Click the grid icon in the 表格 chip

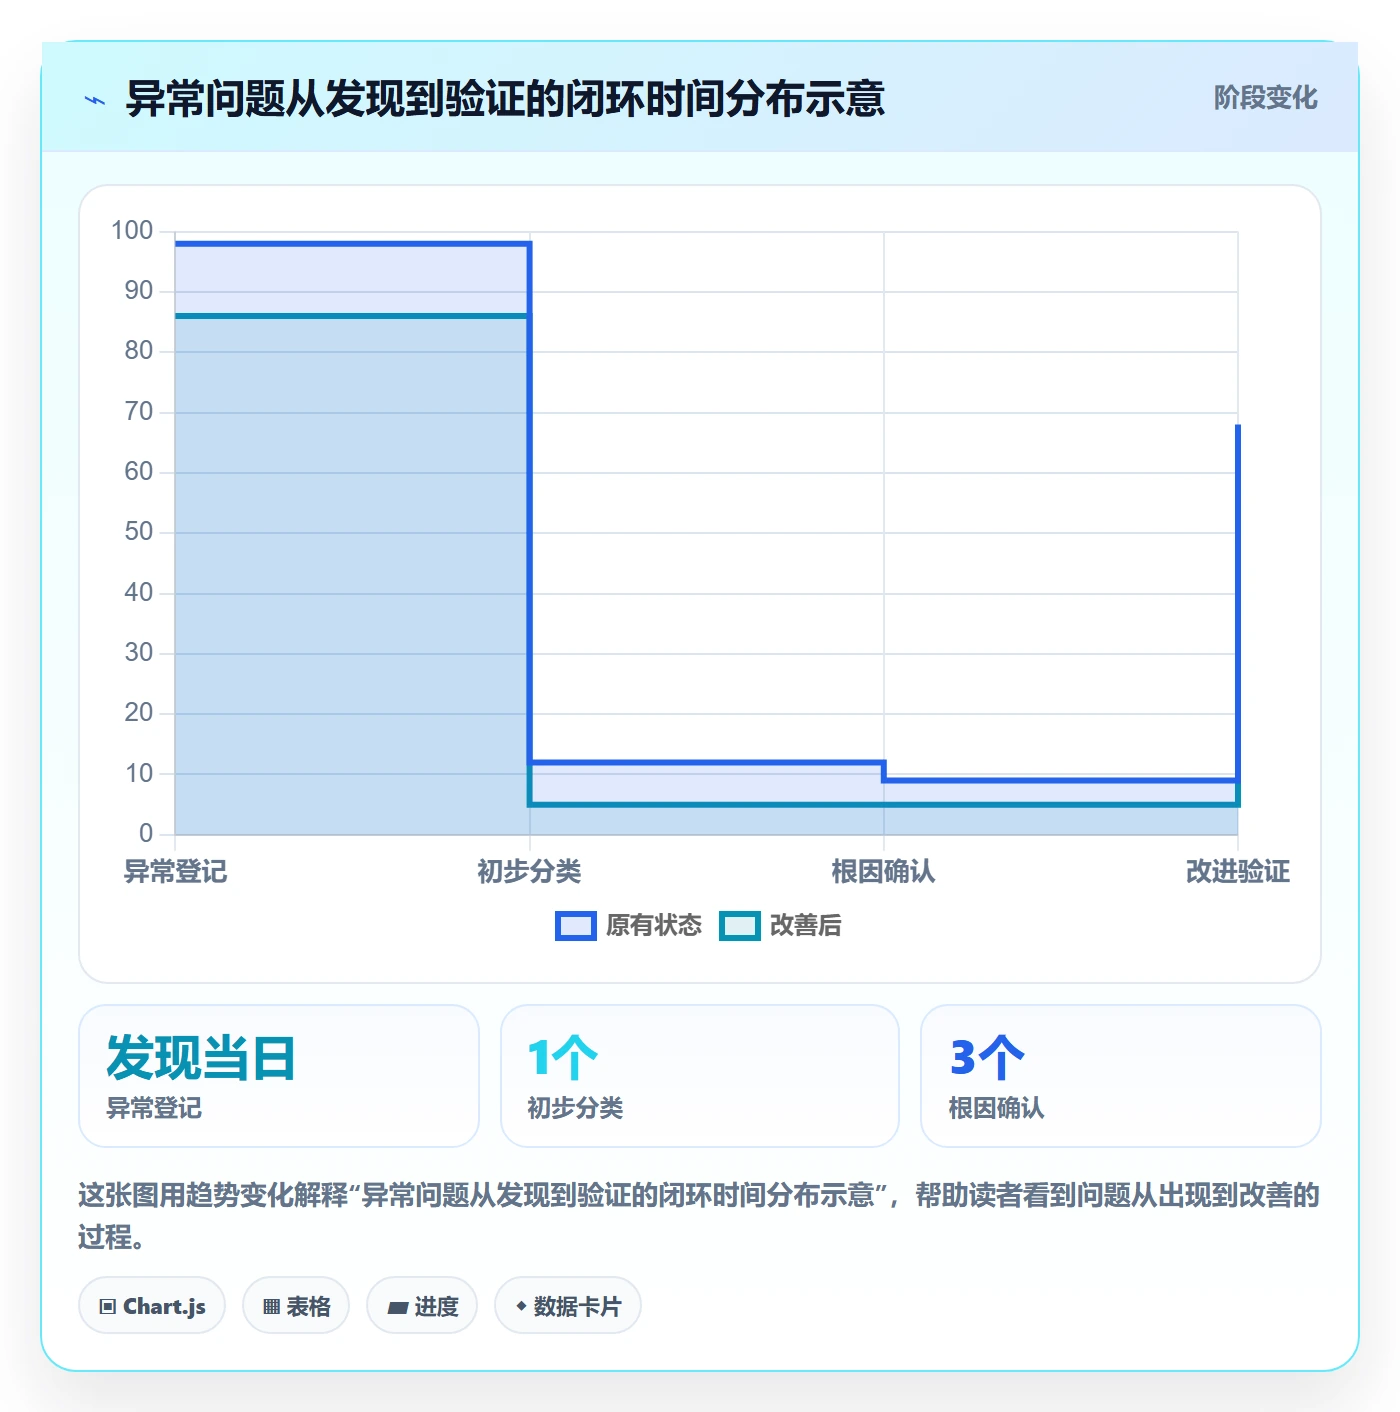pos(271,1307)
